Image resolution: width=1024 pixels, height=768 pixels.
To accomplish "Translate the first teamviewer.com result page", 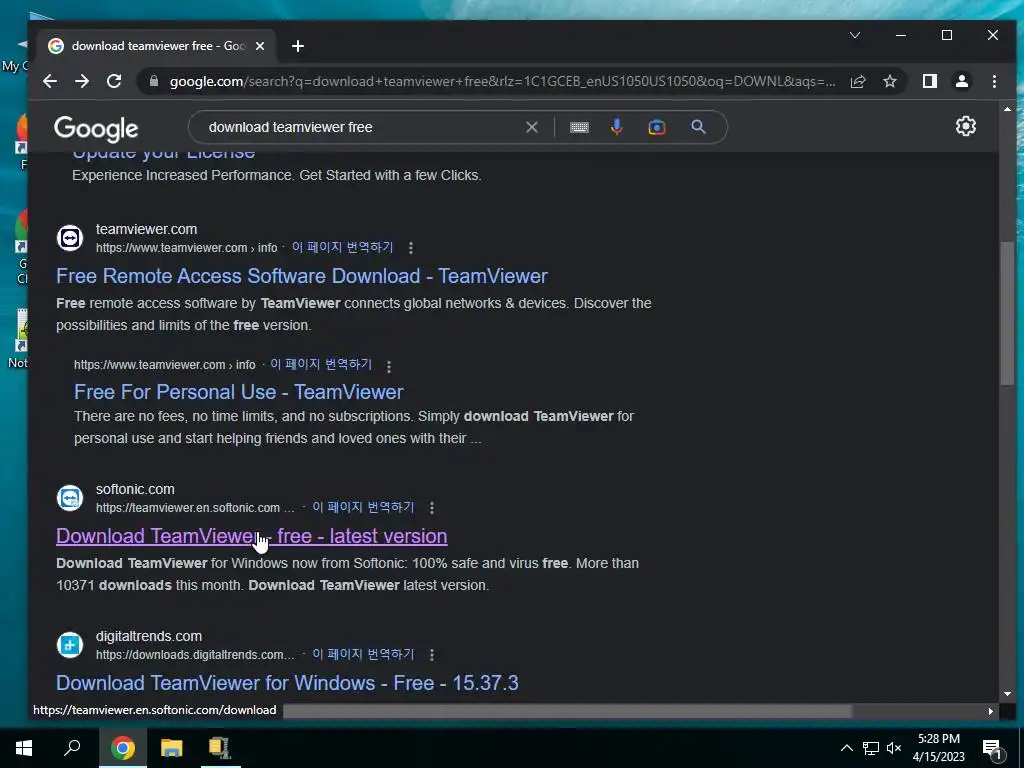I will [x=342, y=248].
